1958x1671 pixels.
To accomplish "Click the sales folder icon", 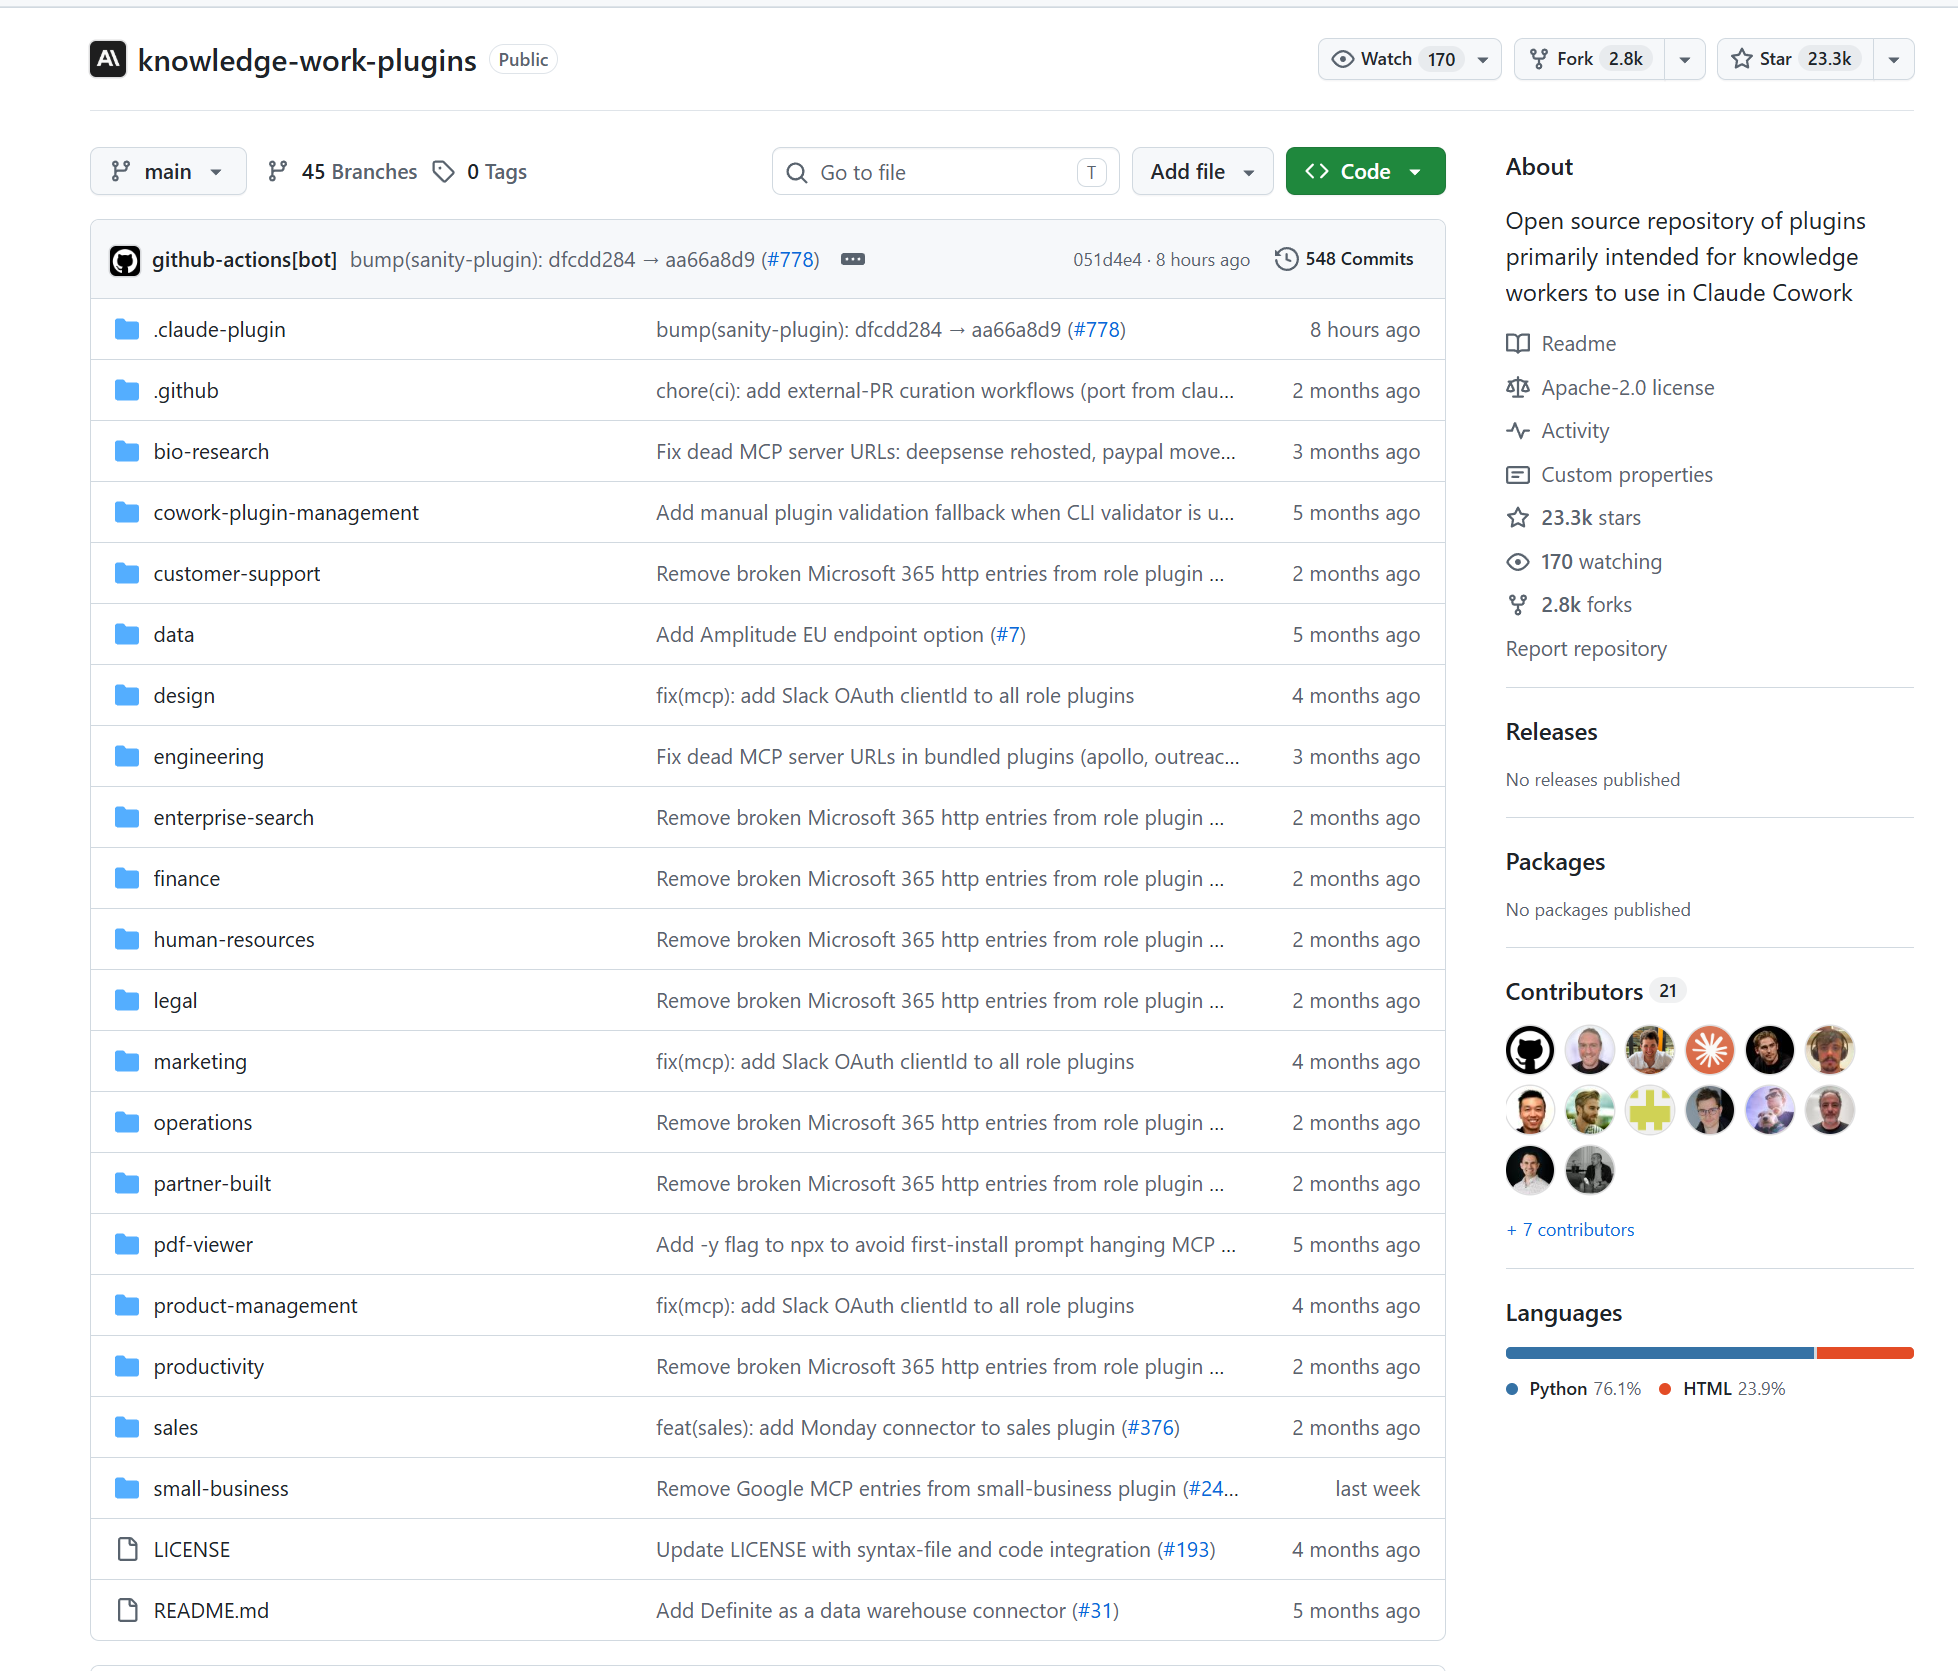I will click(x=127, y=1427).
